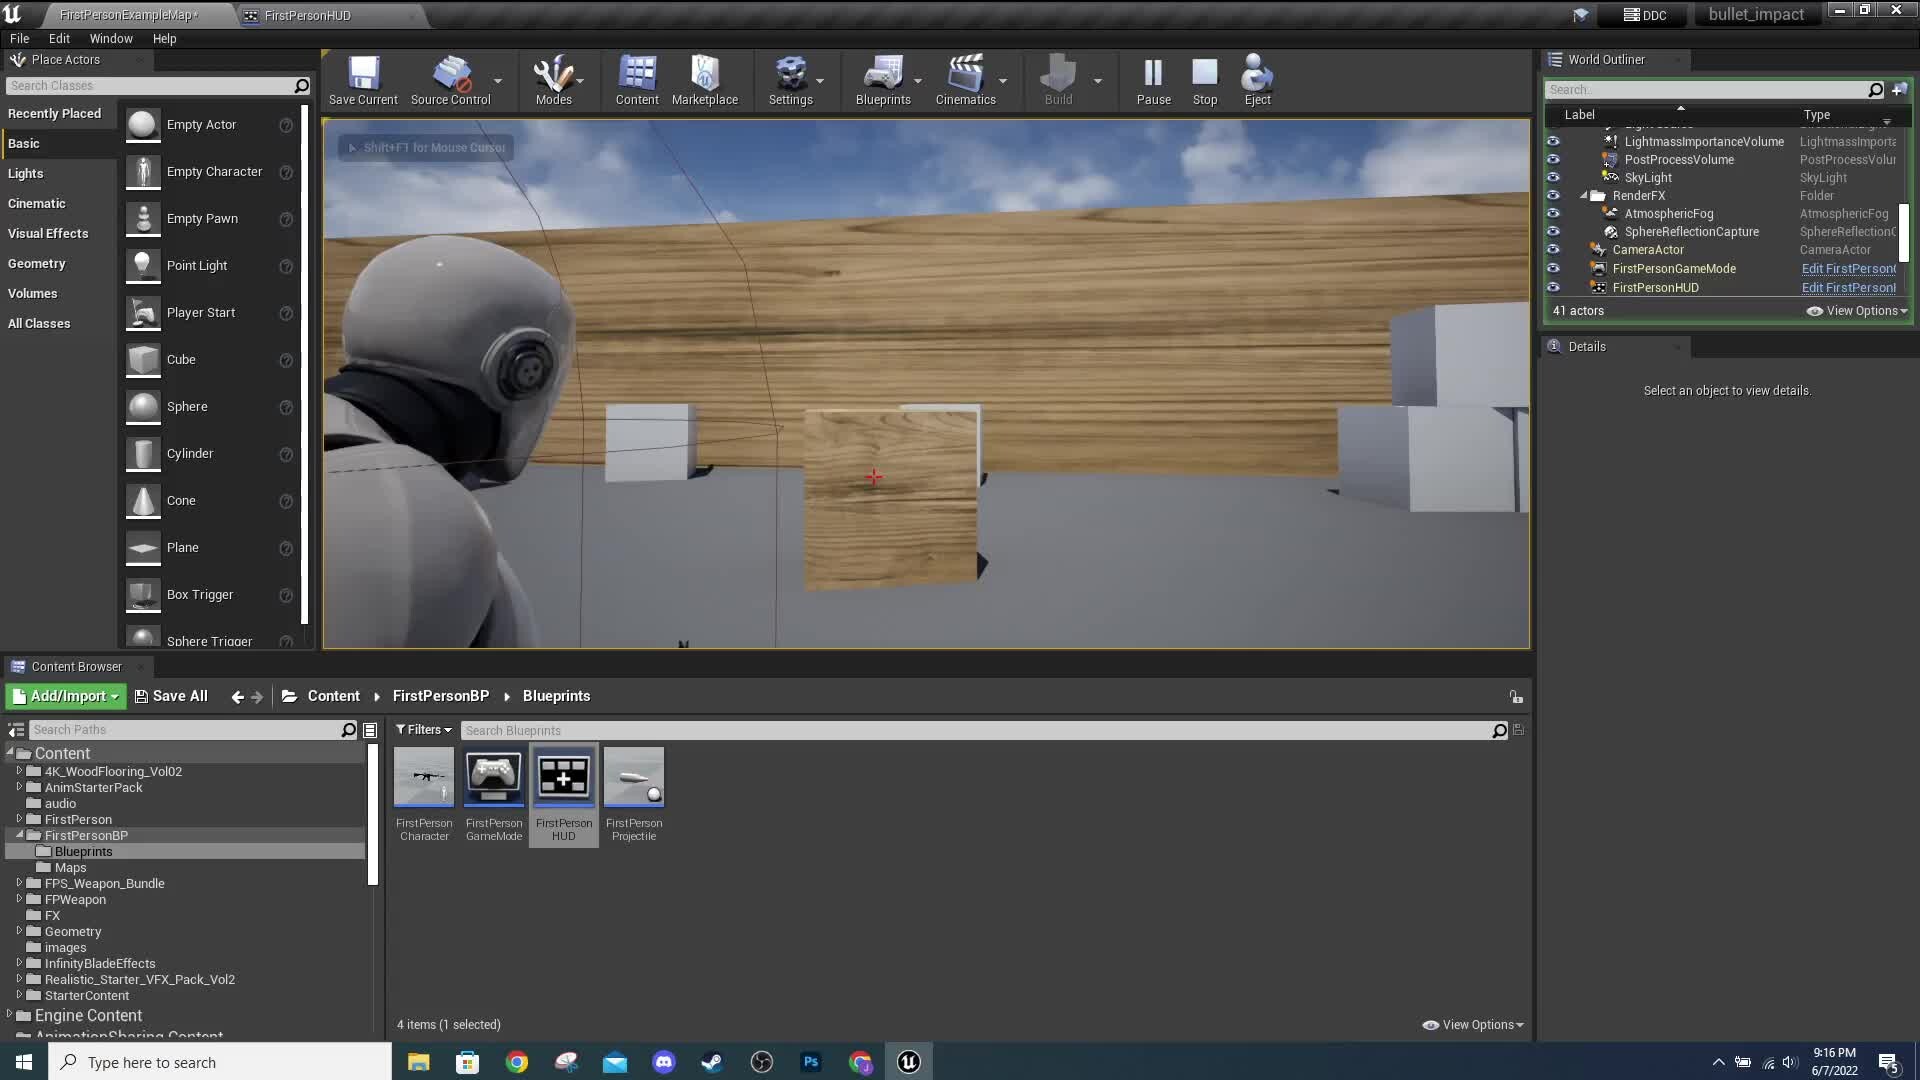Open the Edit menu
The image size is (1920, 1080).
pyautogui.click(x=58, y=38)
